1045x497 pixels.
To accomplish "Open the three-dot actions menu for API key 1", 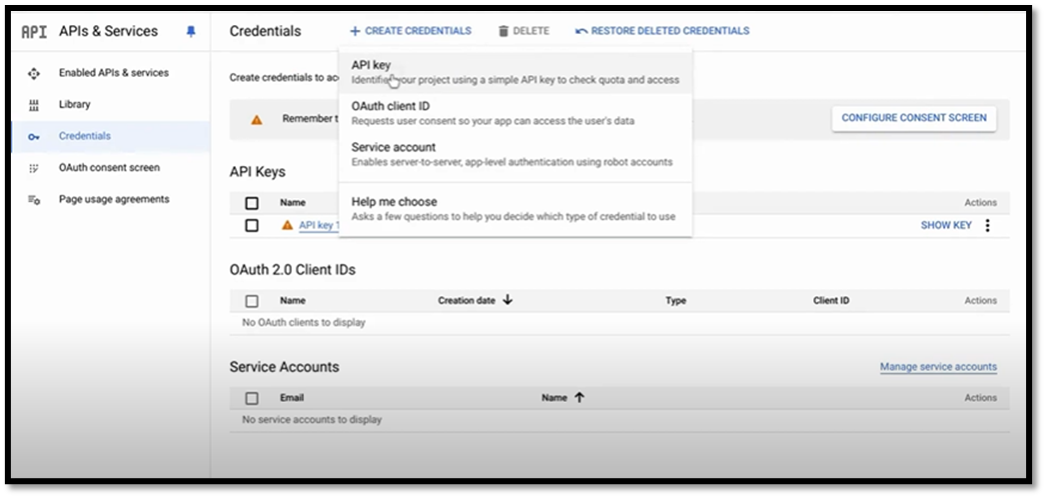I will click(x=988, y=225).
